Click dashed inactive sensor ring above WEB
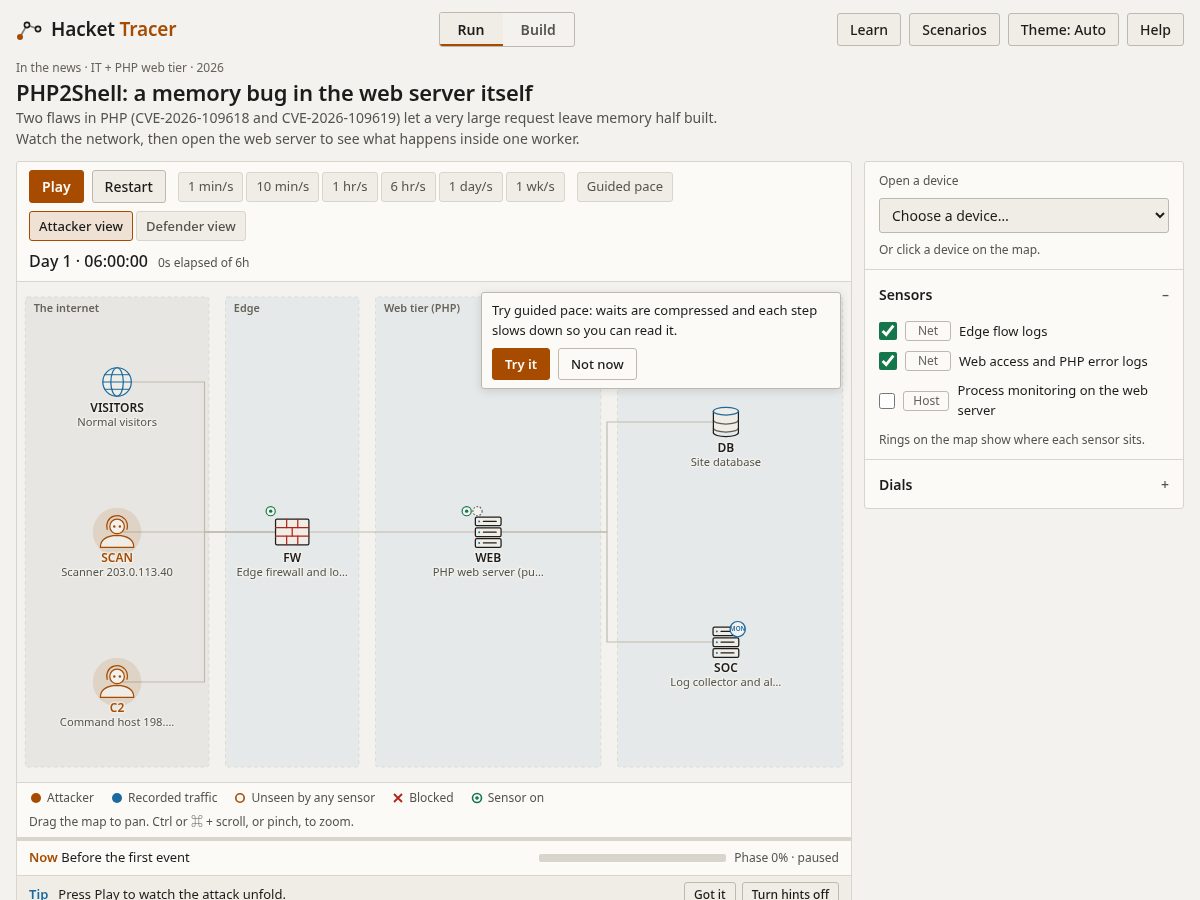1200x900 pixels. pos(478,511)
